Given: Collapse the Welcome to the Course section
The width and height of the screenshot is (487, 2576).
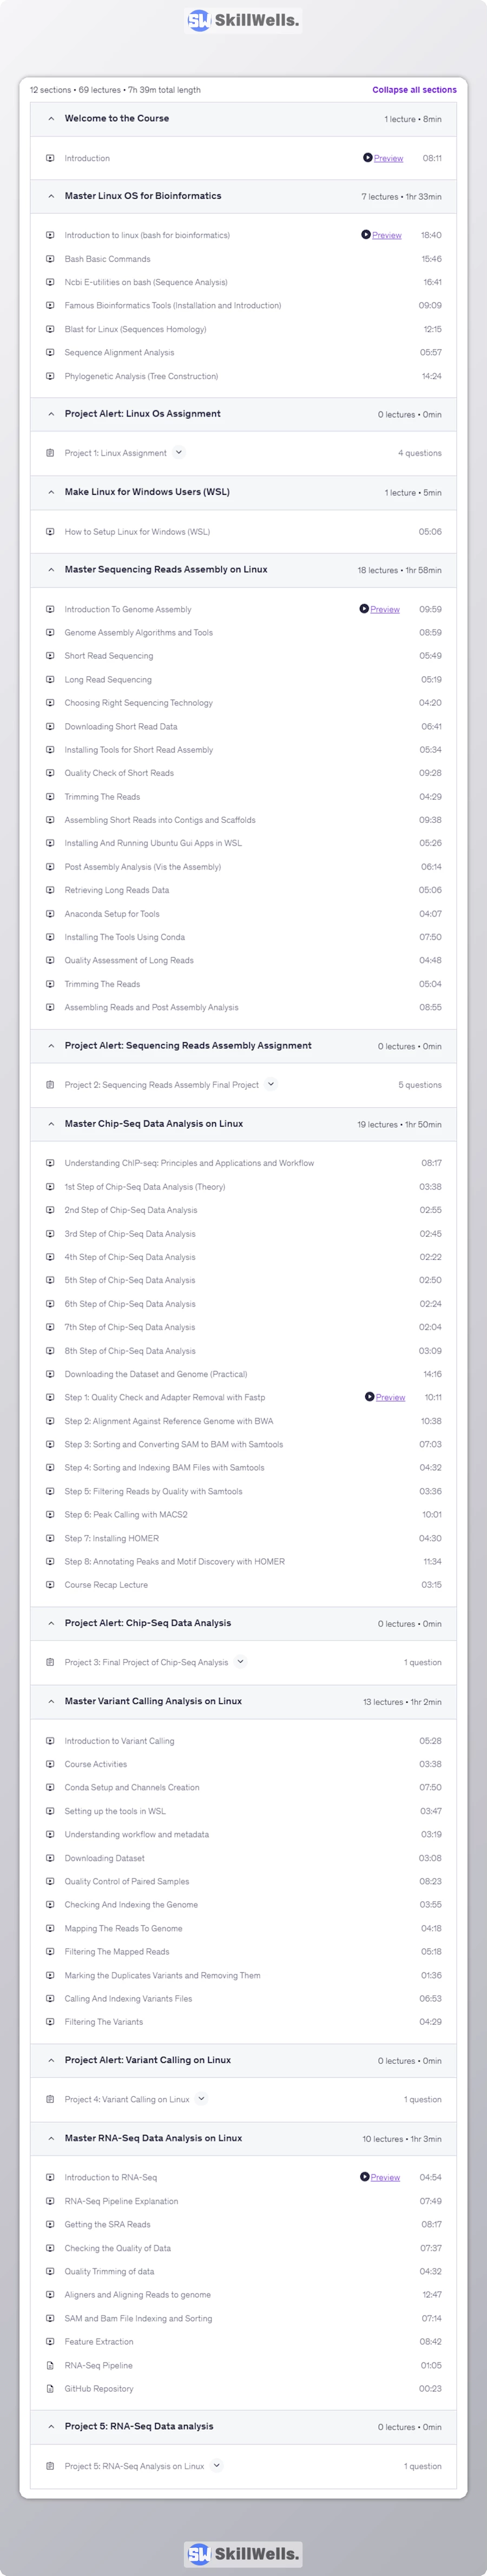Looking at the screenshot, I should coord(51,119).
